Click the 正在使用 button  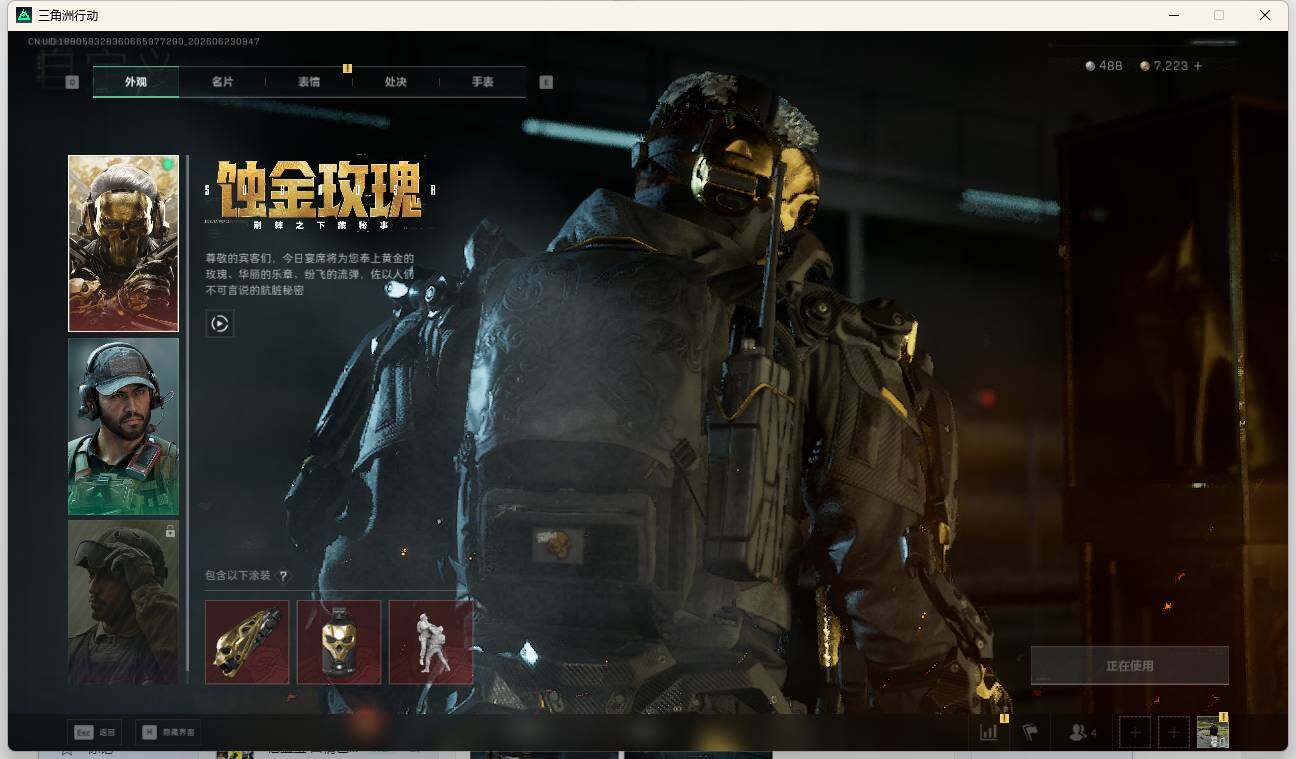click(1130, 665)
